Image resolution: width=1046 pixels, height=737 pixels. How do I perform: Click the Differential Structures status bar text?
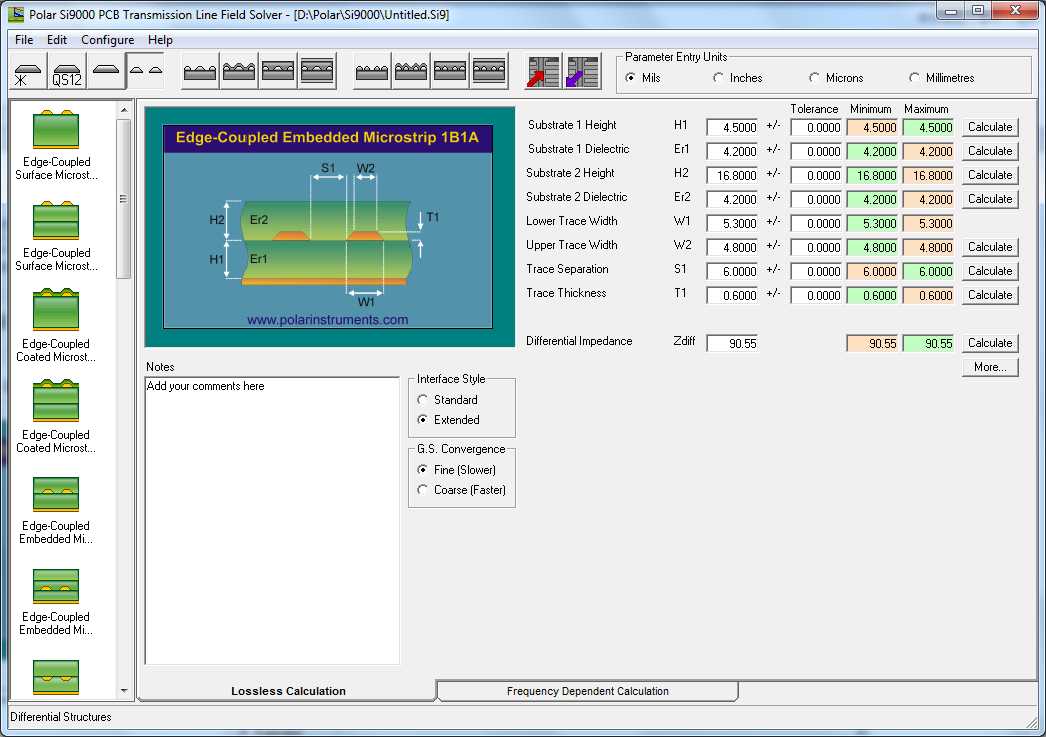61,717
